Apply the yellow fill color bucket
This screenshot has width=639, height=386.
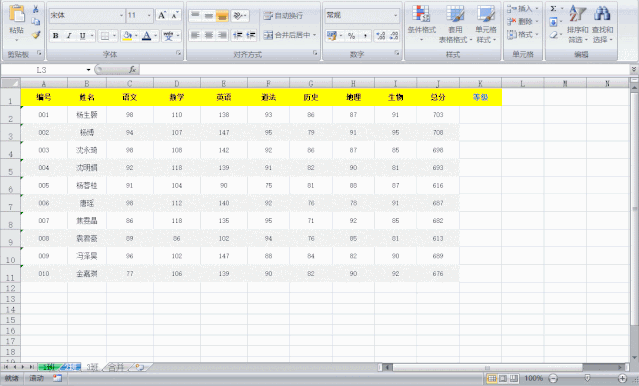127,36
